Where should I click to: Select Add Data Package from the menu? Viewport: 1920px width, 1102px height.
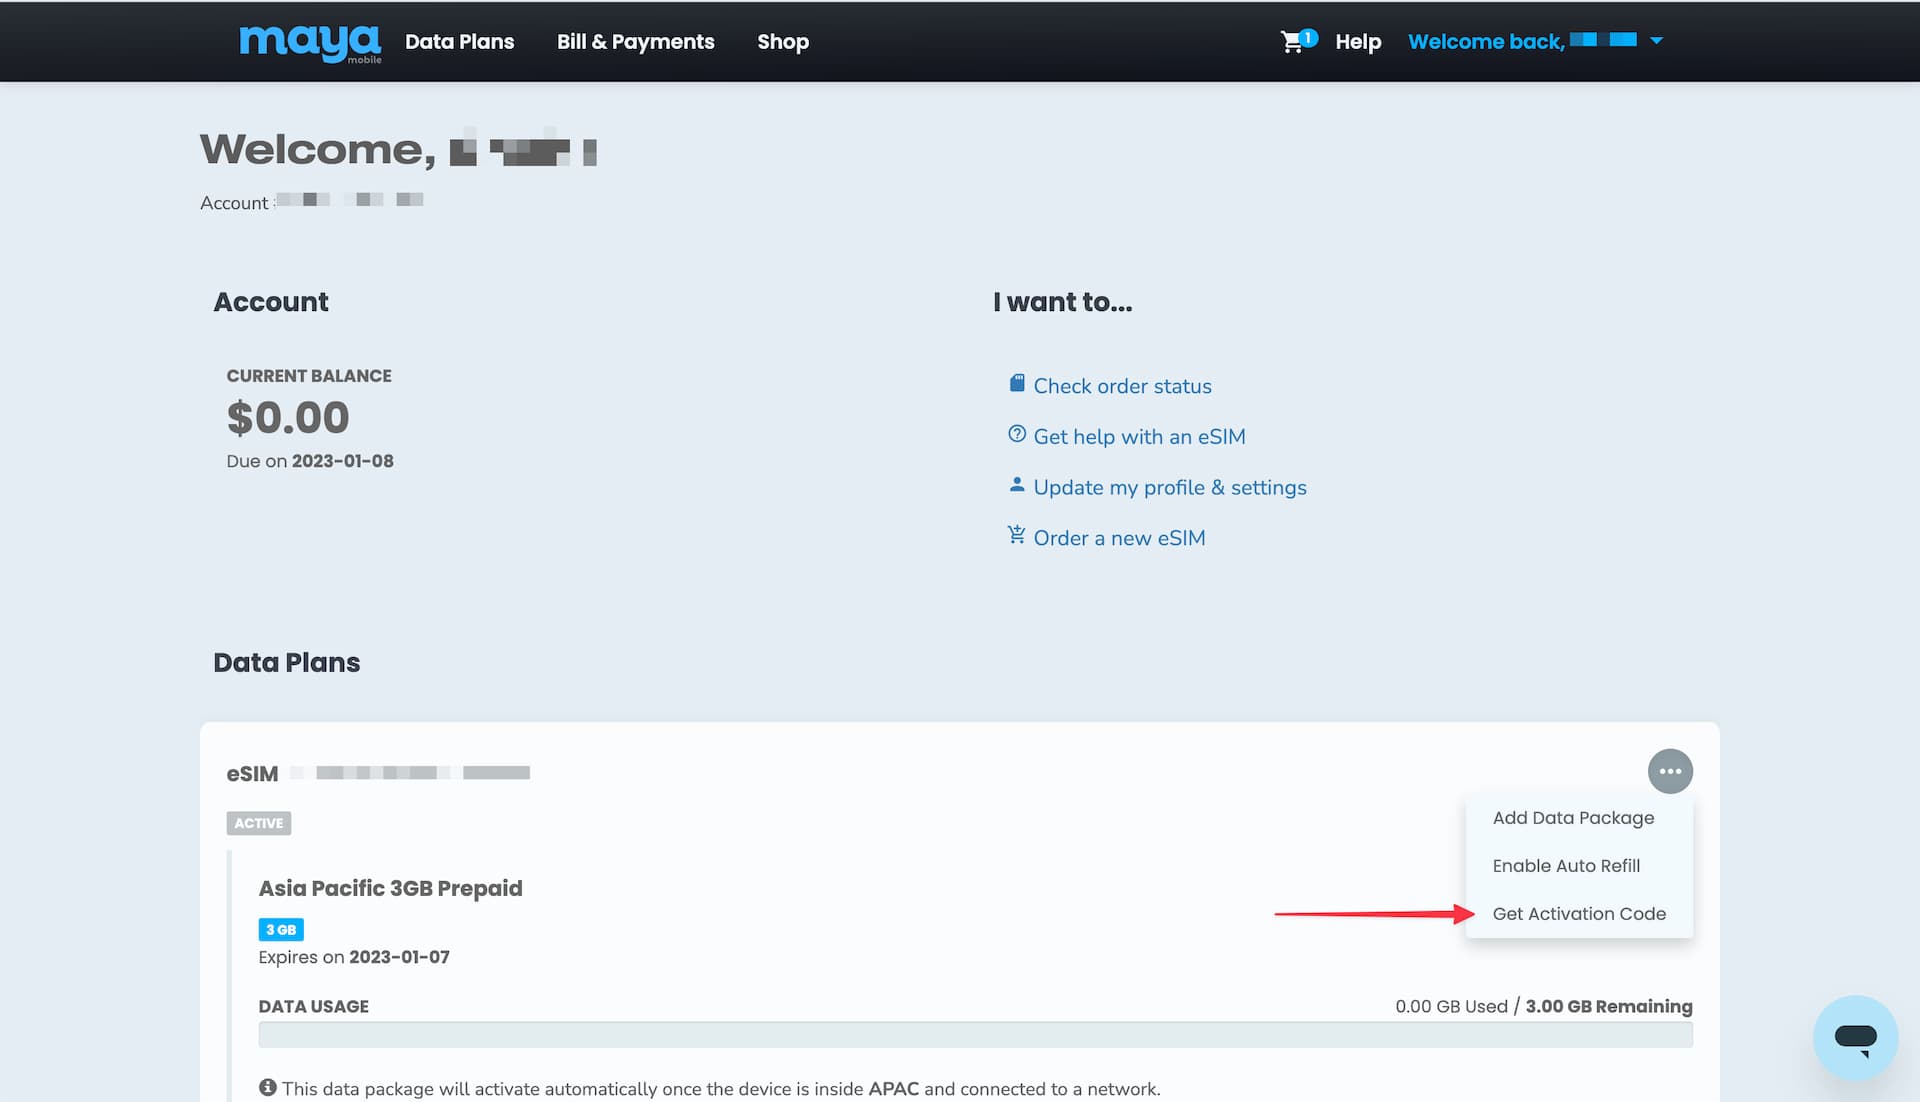coord(1573,818)
